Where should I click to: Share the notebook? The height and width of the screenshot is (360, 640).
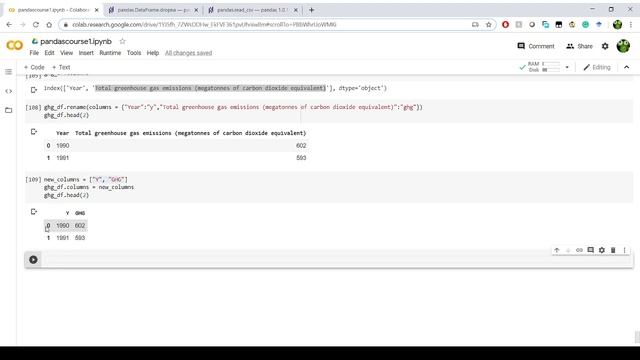coord(579,46)
